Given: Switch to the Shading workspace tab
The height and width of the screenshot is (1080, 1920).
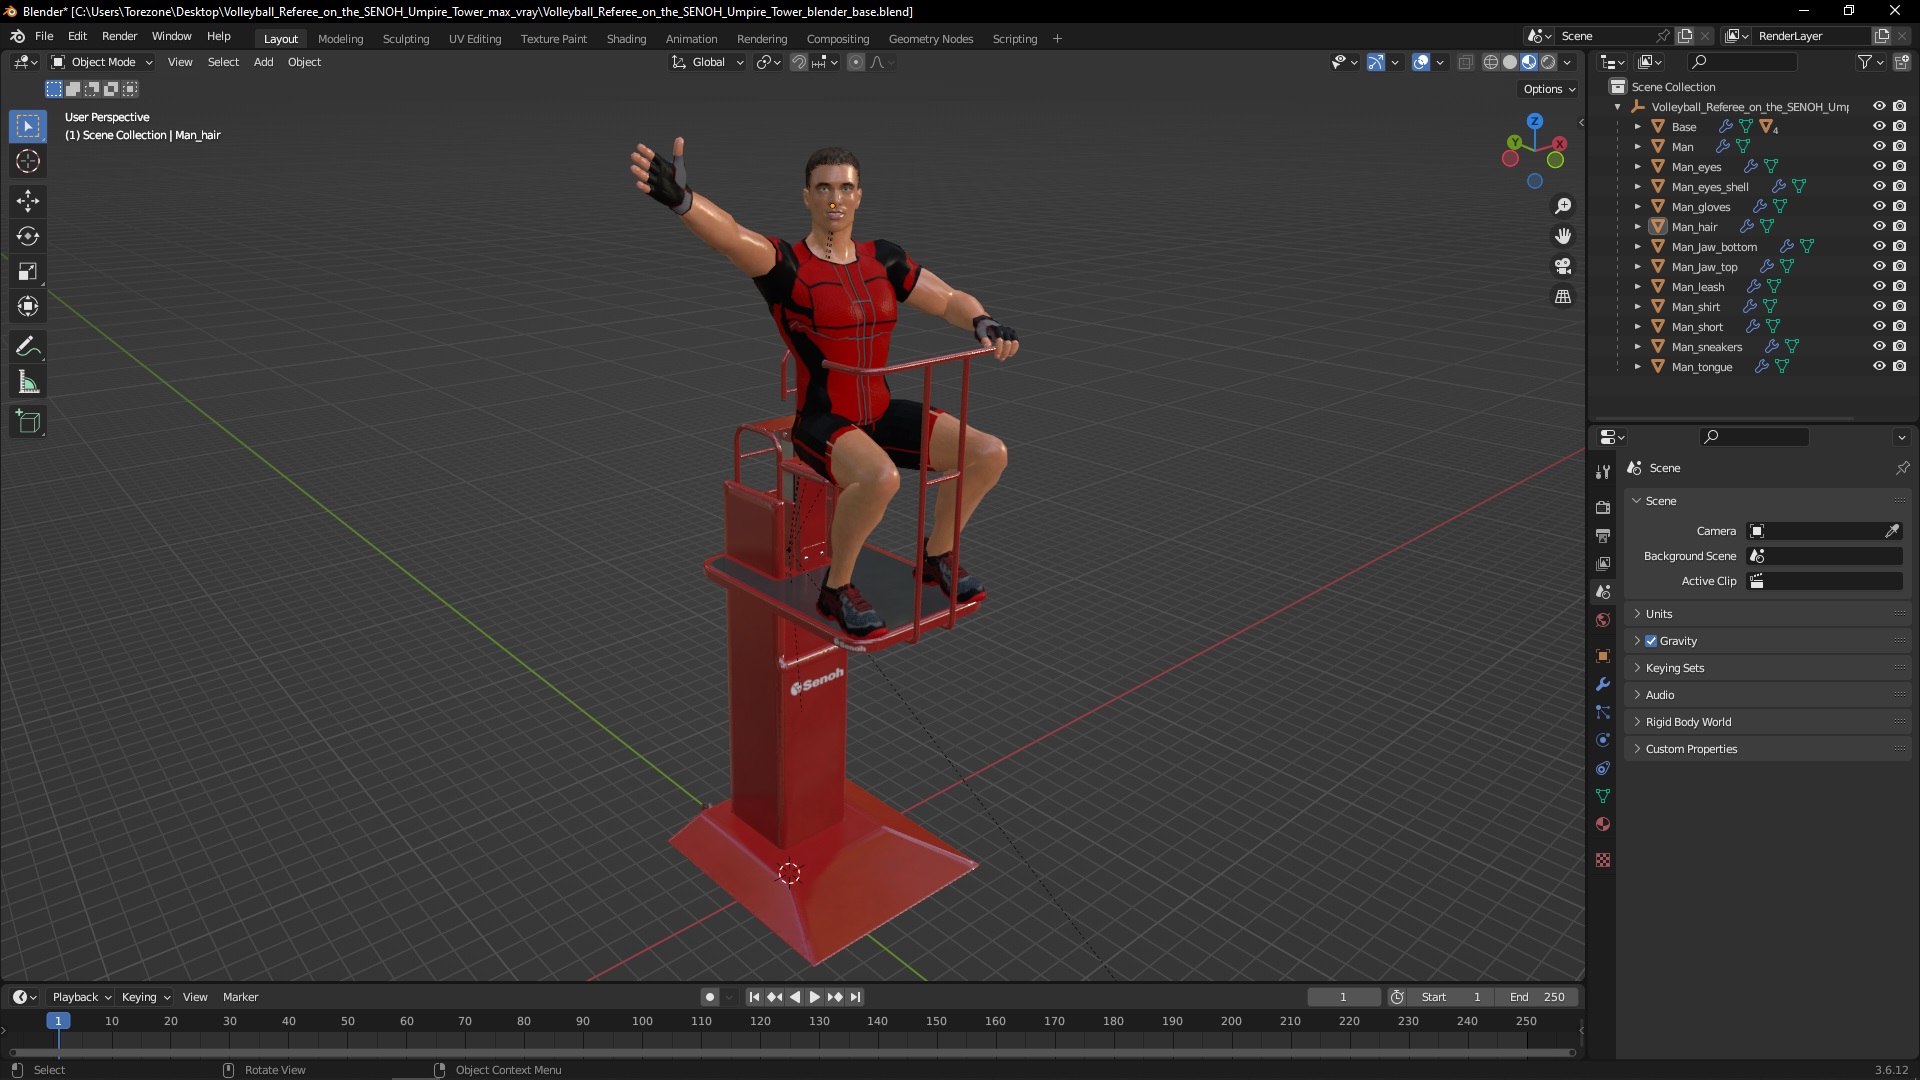Looking at the screenshot, I should (x=626, y=39).
